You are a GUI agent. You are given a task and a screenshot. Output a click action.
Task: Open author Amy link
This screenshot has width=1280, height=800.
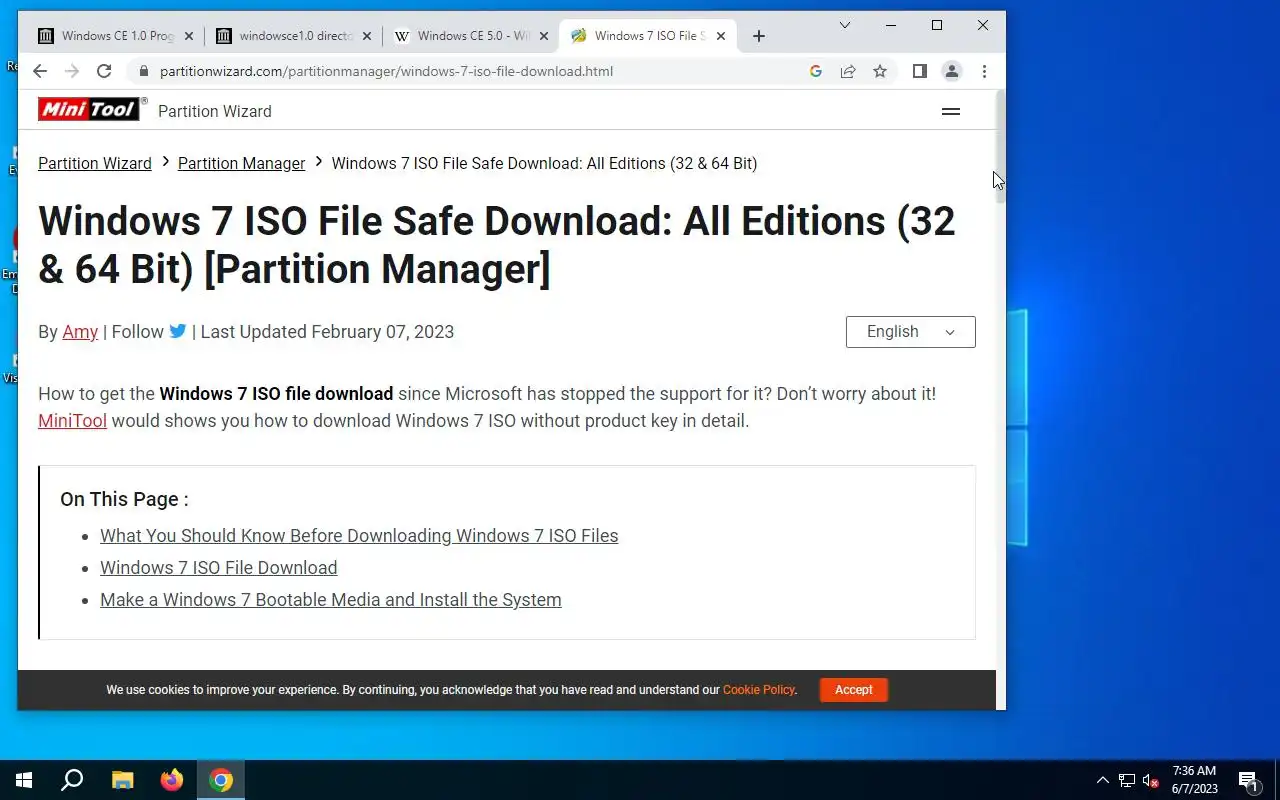[80, 332]
